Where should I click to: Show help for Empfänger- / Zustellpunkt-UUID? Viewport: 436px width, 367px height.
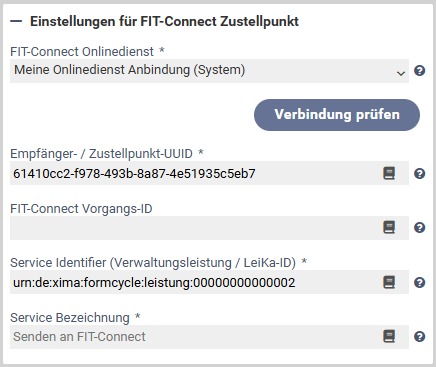point(419,173)
